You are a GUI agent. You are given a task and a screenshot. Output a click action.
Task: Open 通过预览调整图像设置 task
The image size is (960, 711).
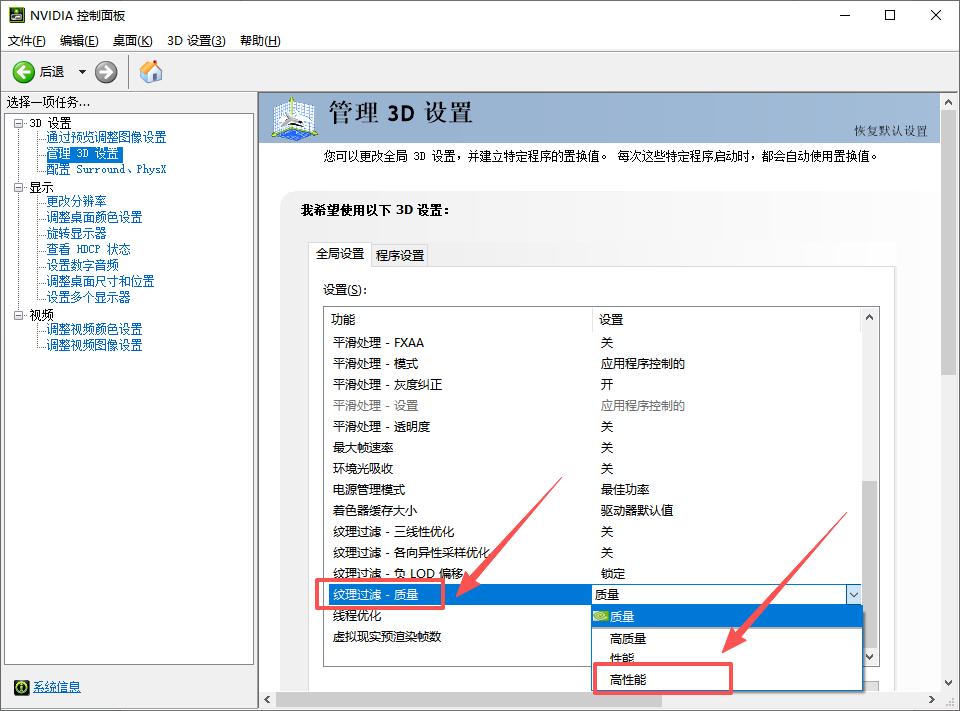[107, 137]
